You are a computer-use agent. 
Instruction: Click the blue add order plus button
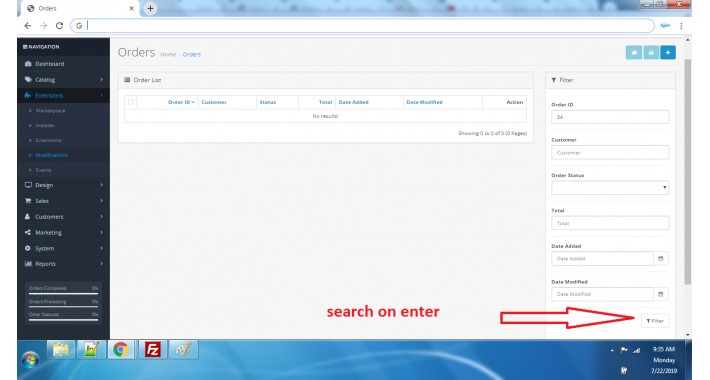coord(668,53)
